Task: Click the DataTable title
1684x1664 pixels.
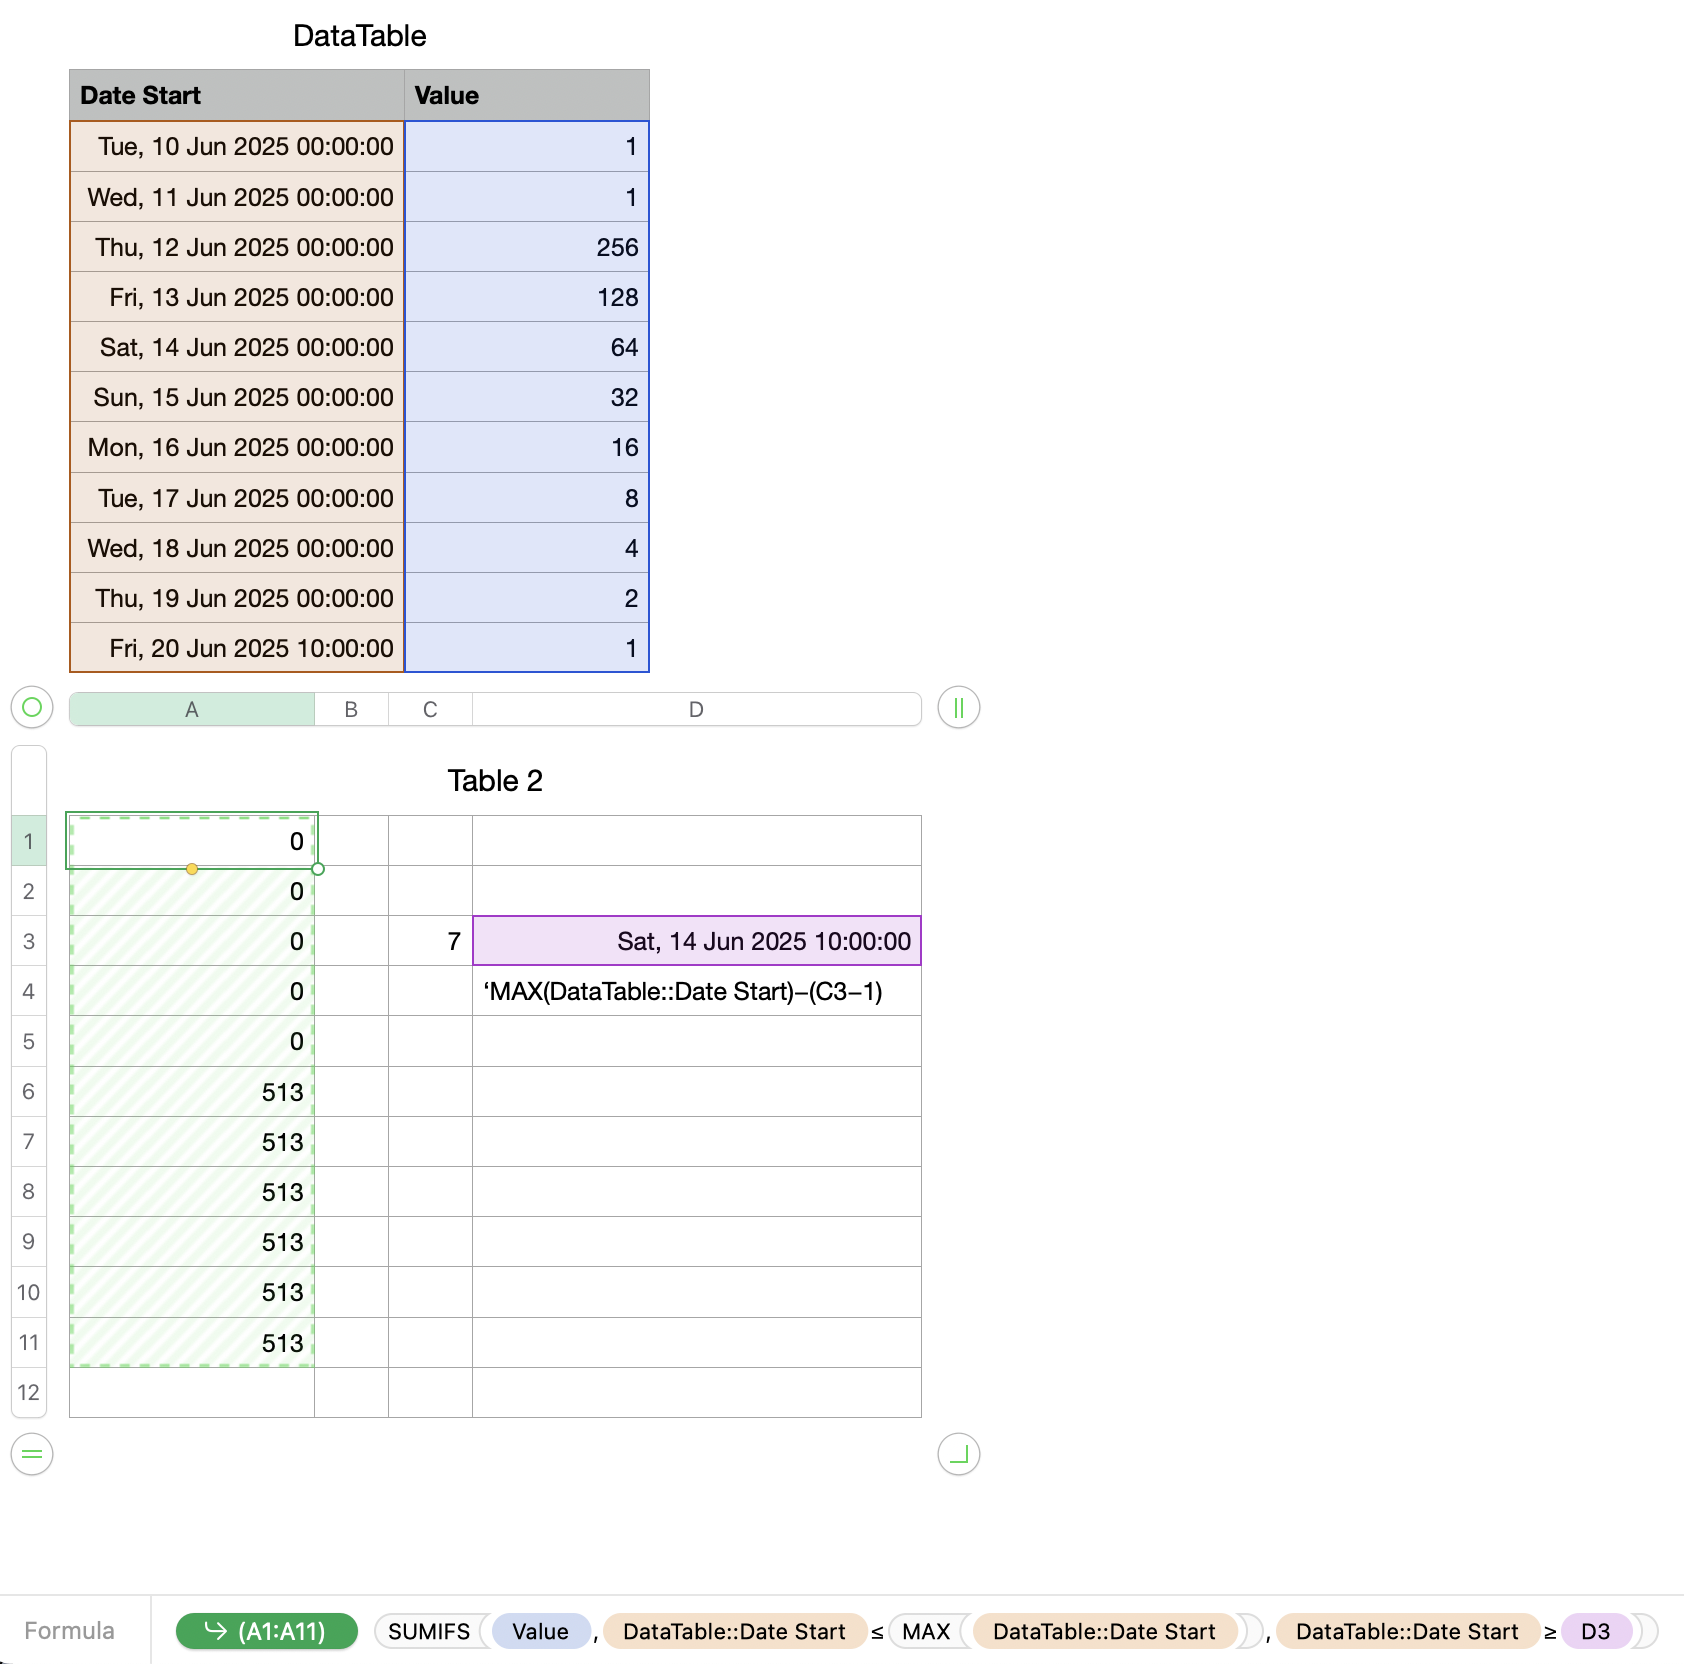Action: pos(360,36)
